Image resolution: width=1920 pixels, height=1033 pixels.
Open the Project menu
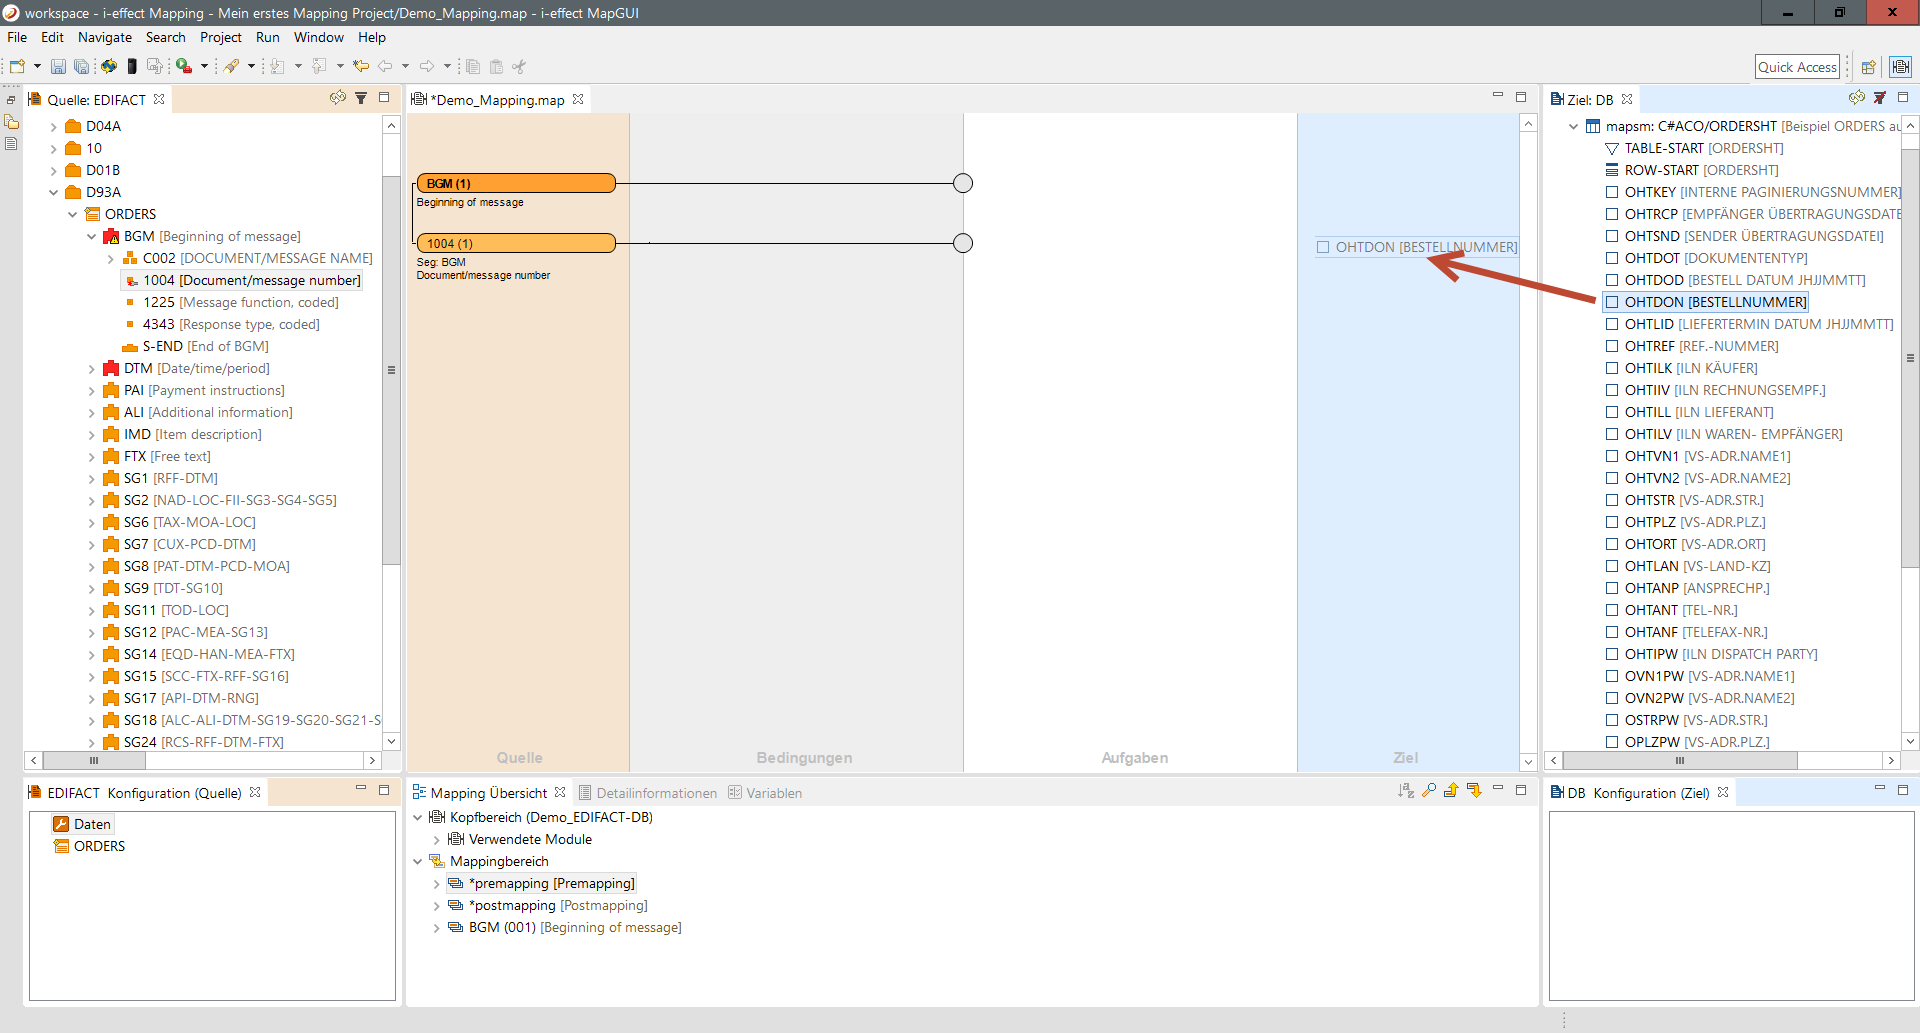(x=220, y=37)
